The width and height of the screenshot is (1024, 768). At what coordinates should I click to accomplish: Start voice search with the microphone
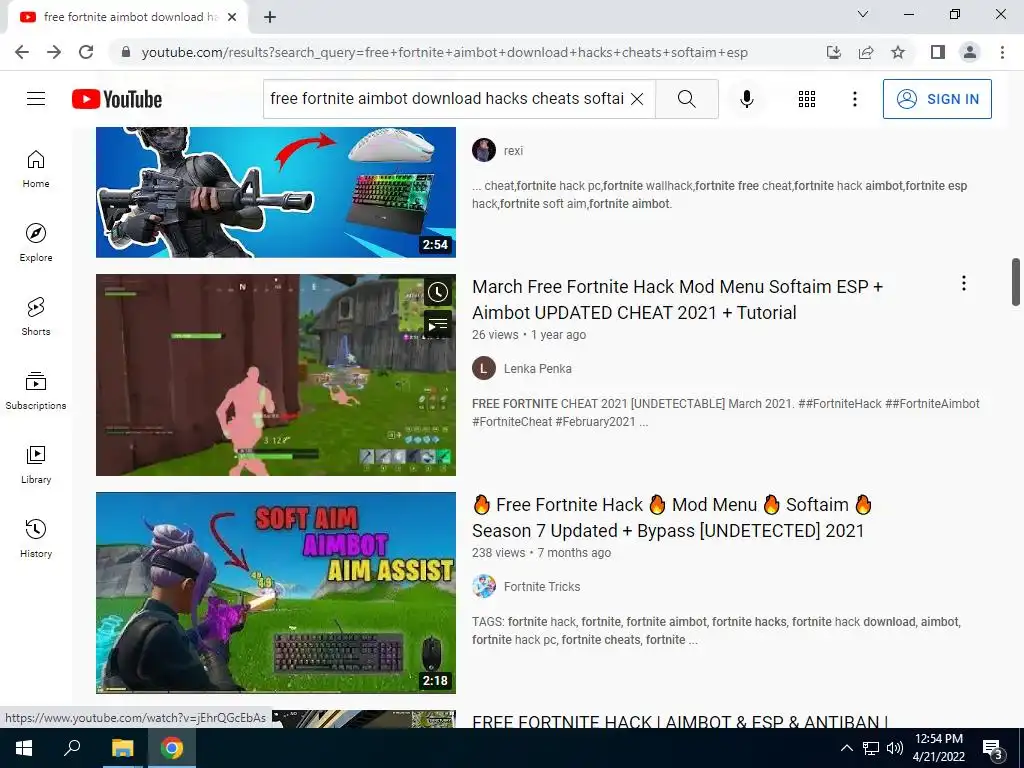[746, 99]
